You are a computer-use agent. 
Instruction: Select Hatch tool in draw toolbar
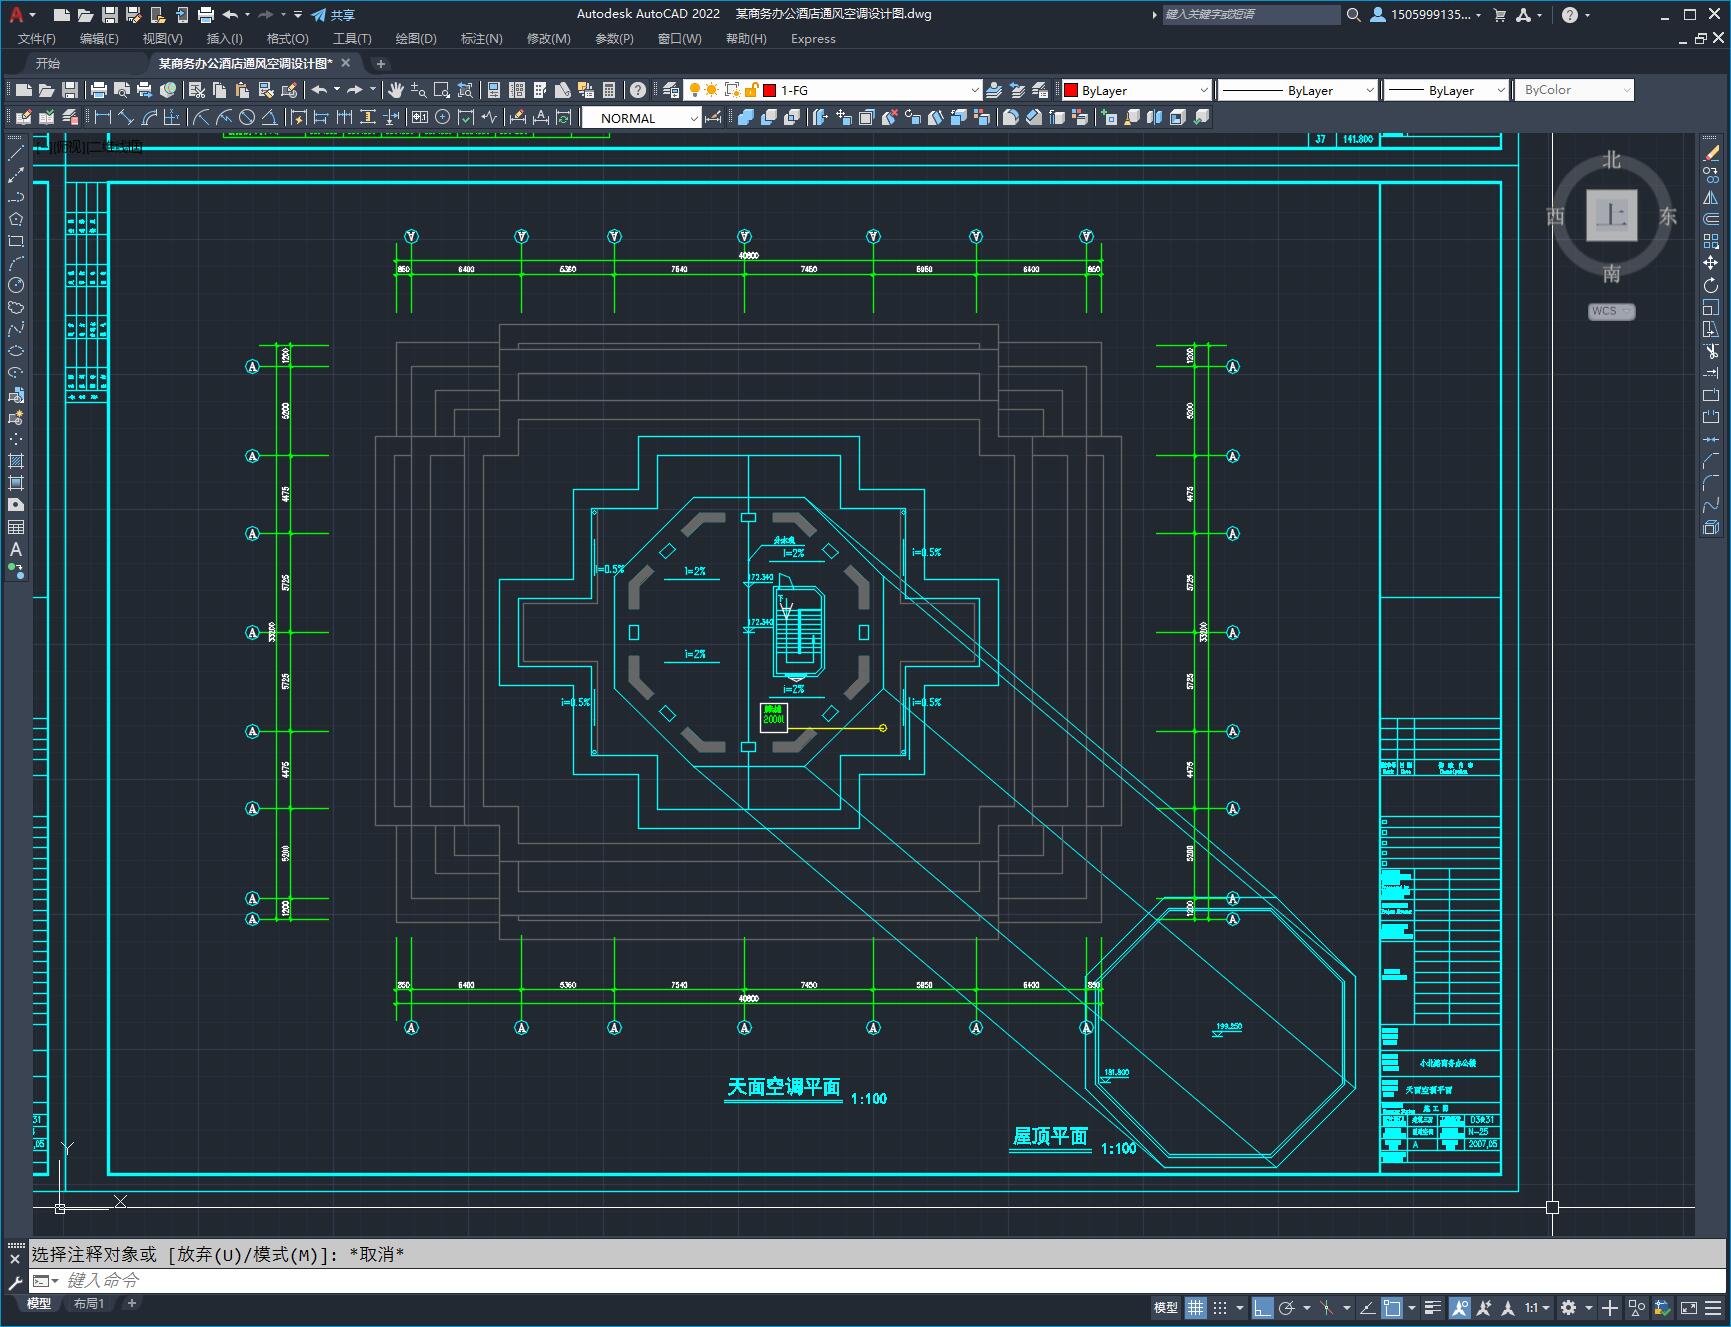[16, 461]
